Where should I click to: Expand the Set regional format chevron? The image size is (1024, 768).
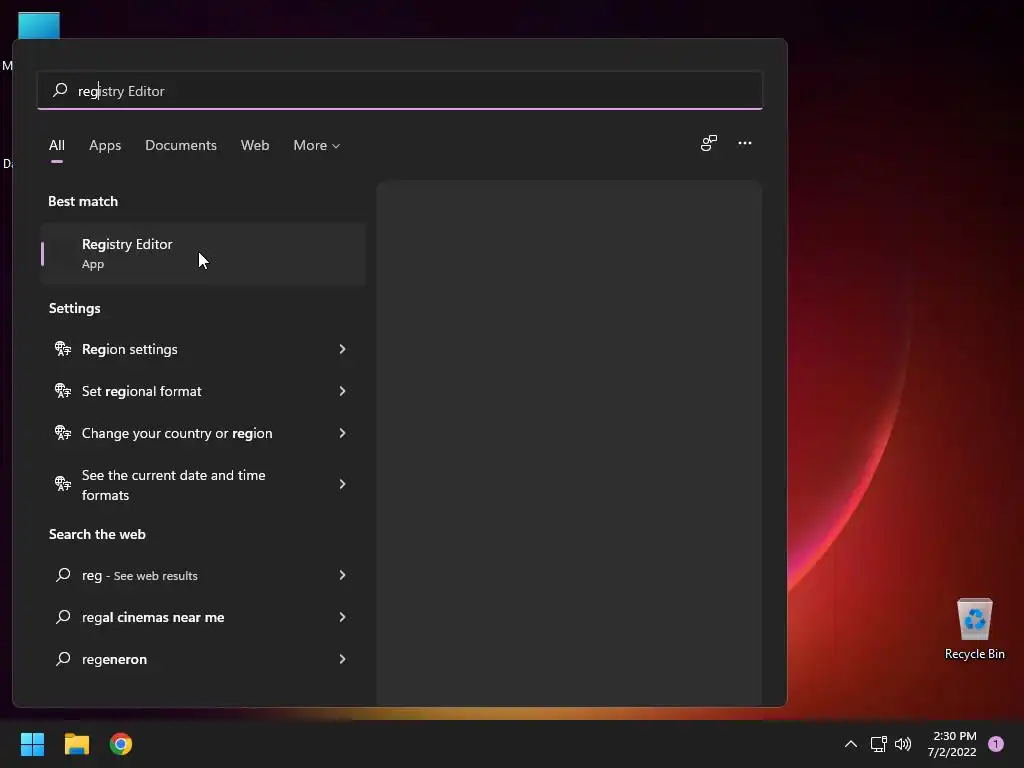tap(342, 391)
